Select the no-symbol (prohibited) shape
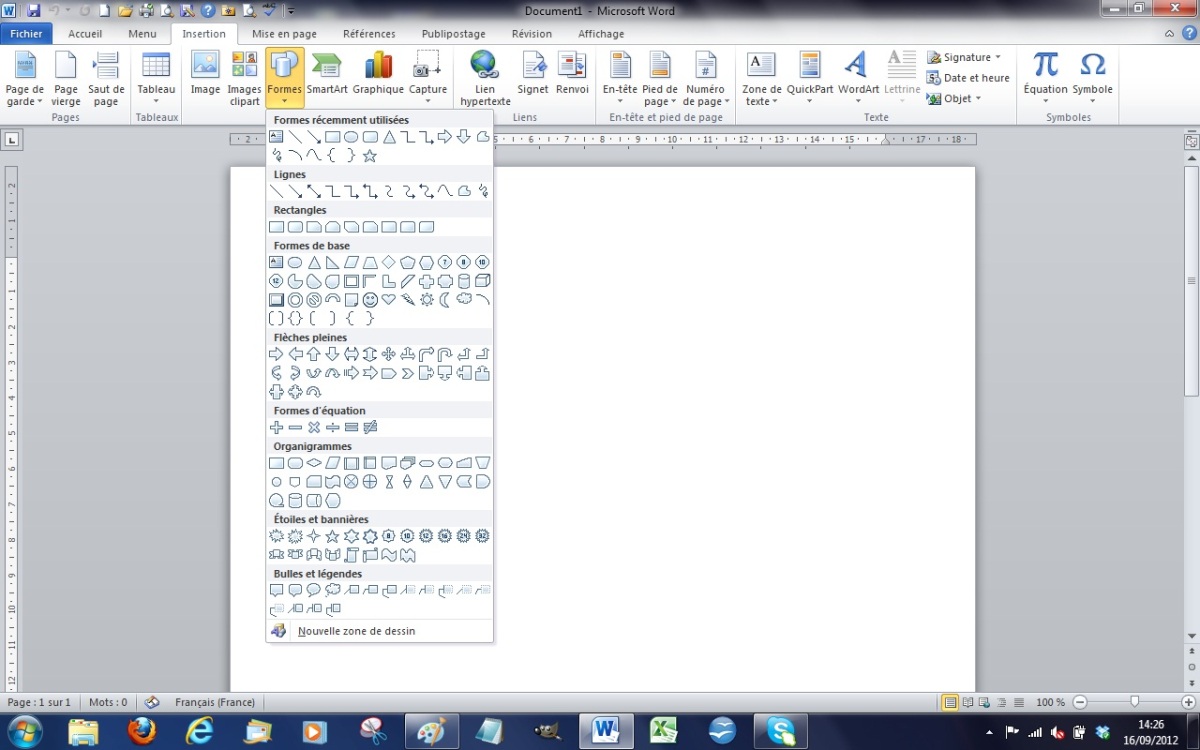 point(314,300)
